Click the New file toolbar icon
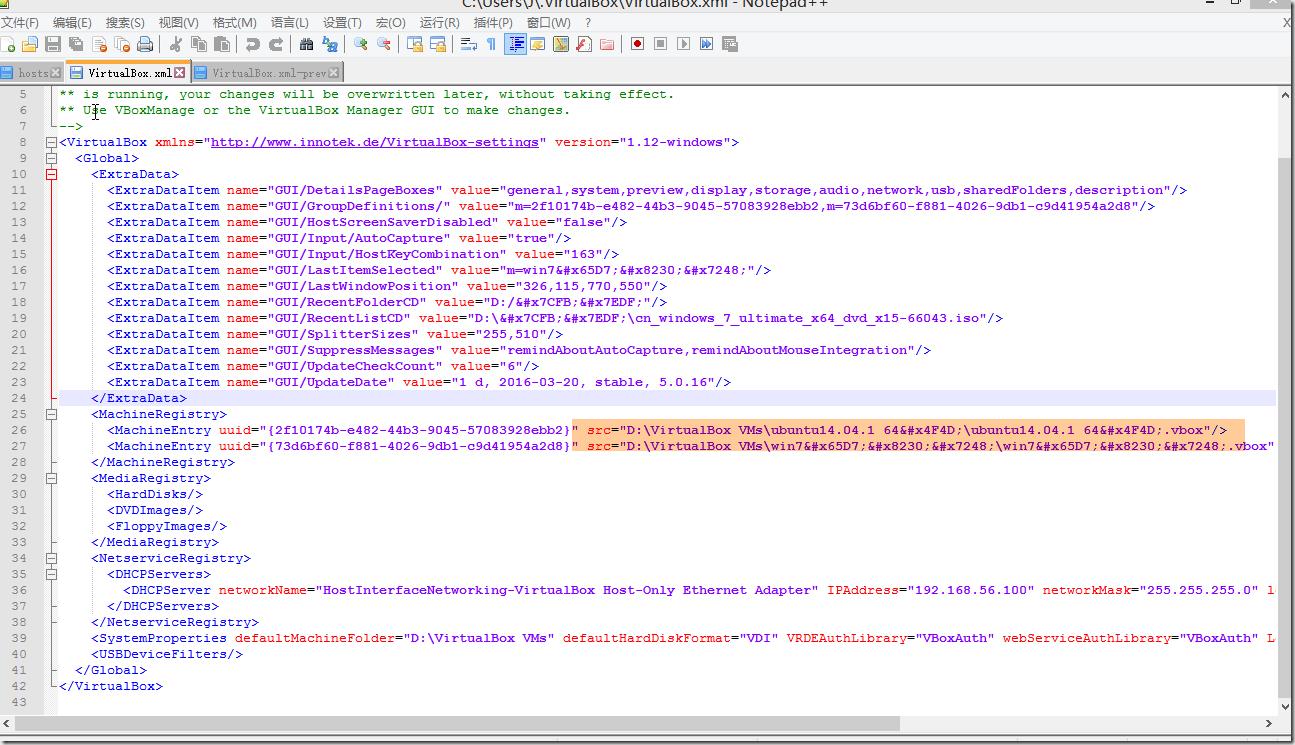1295x745 pixels. [x=8, y=44]
